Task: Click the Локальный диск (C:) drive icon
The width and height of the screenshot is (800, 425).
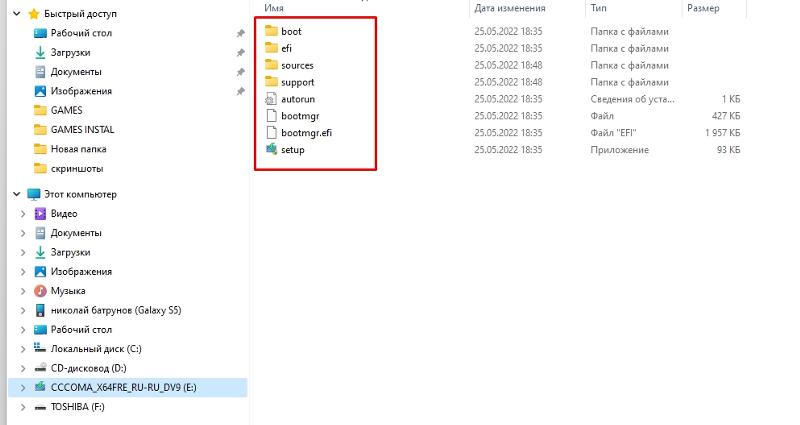Action: click(40, 348)
